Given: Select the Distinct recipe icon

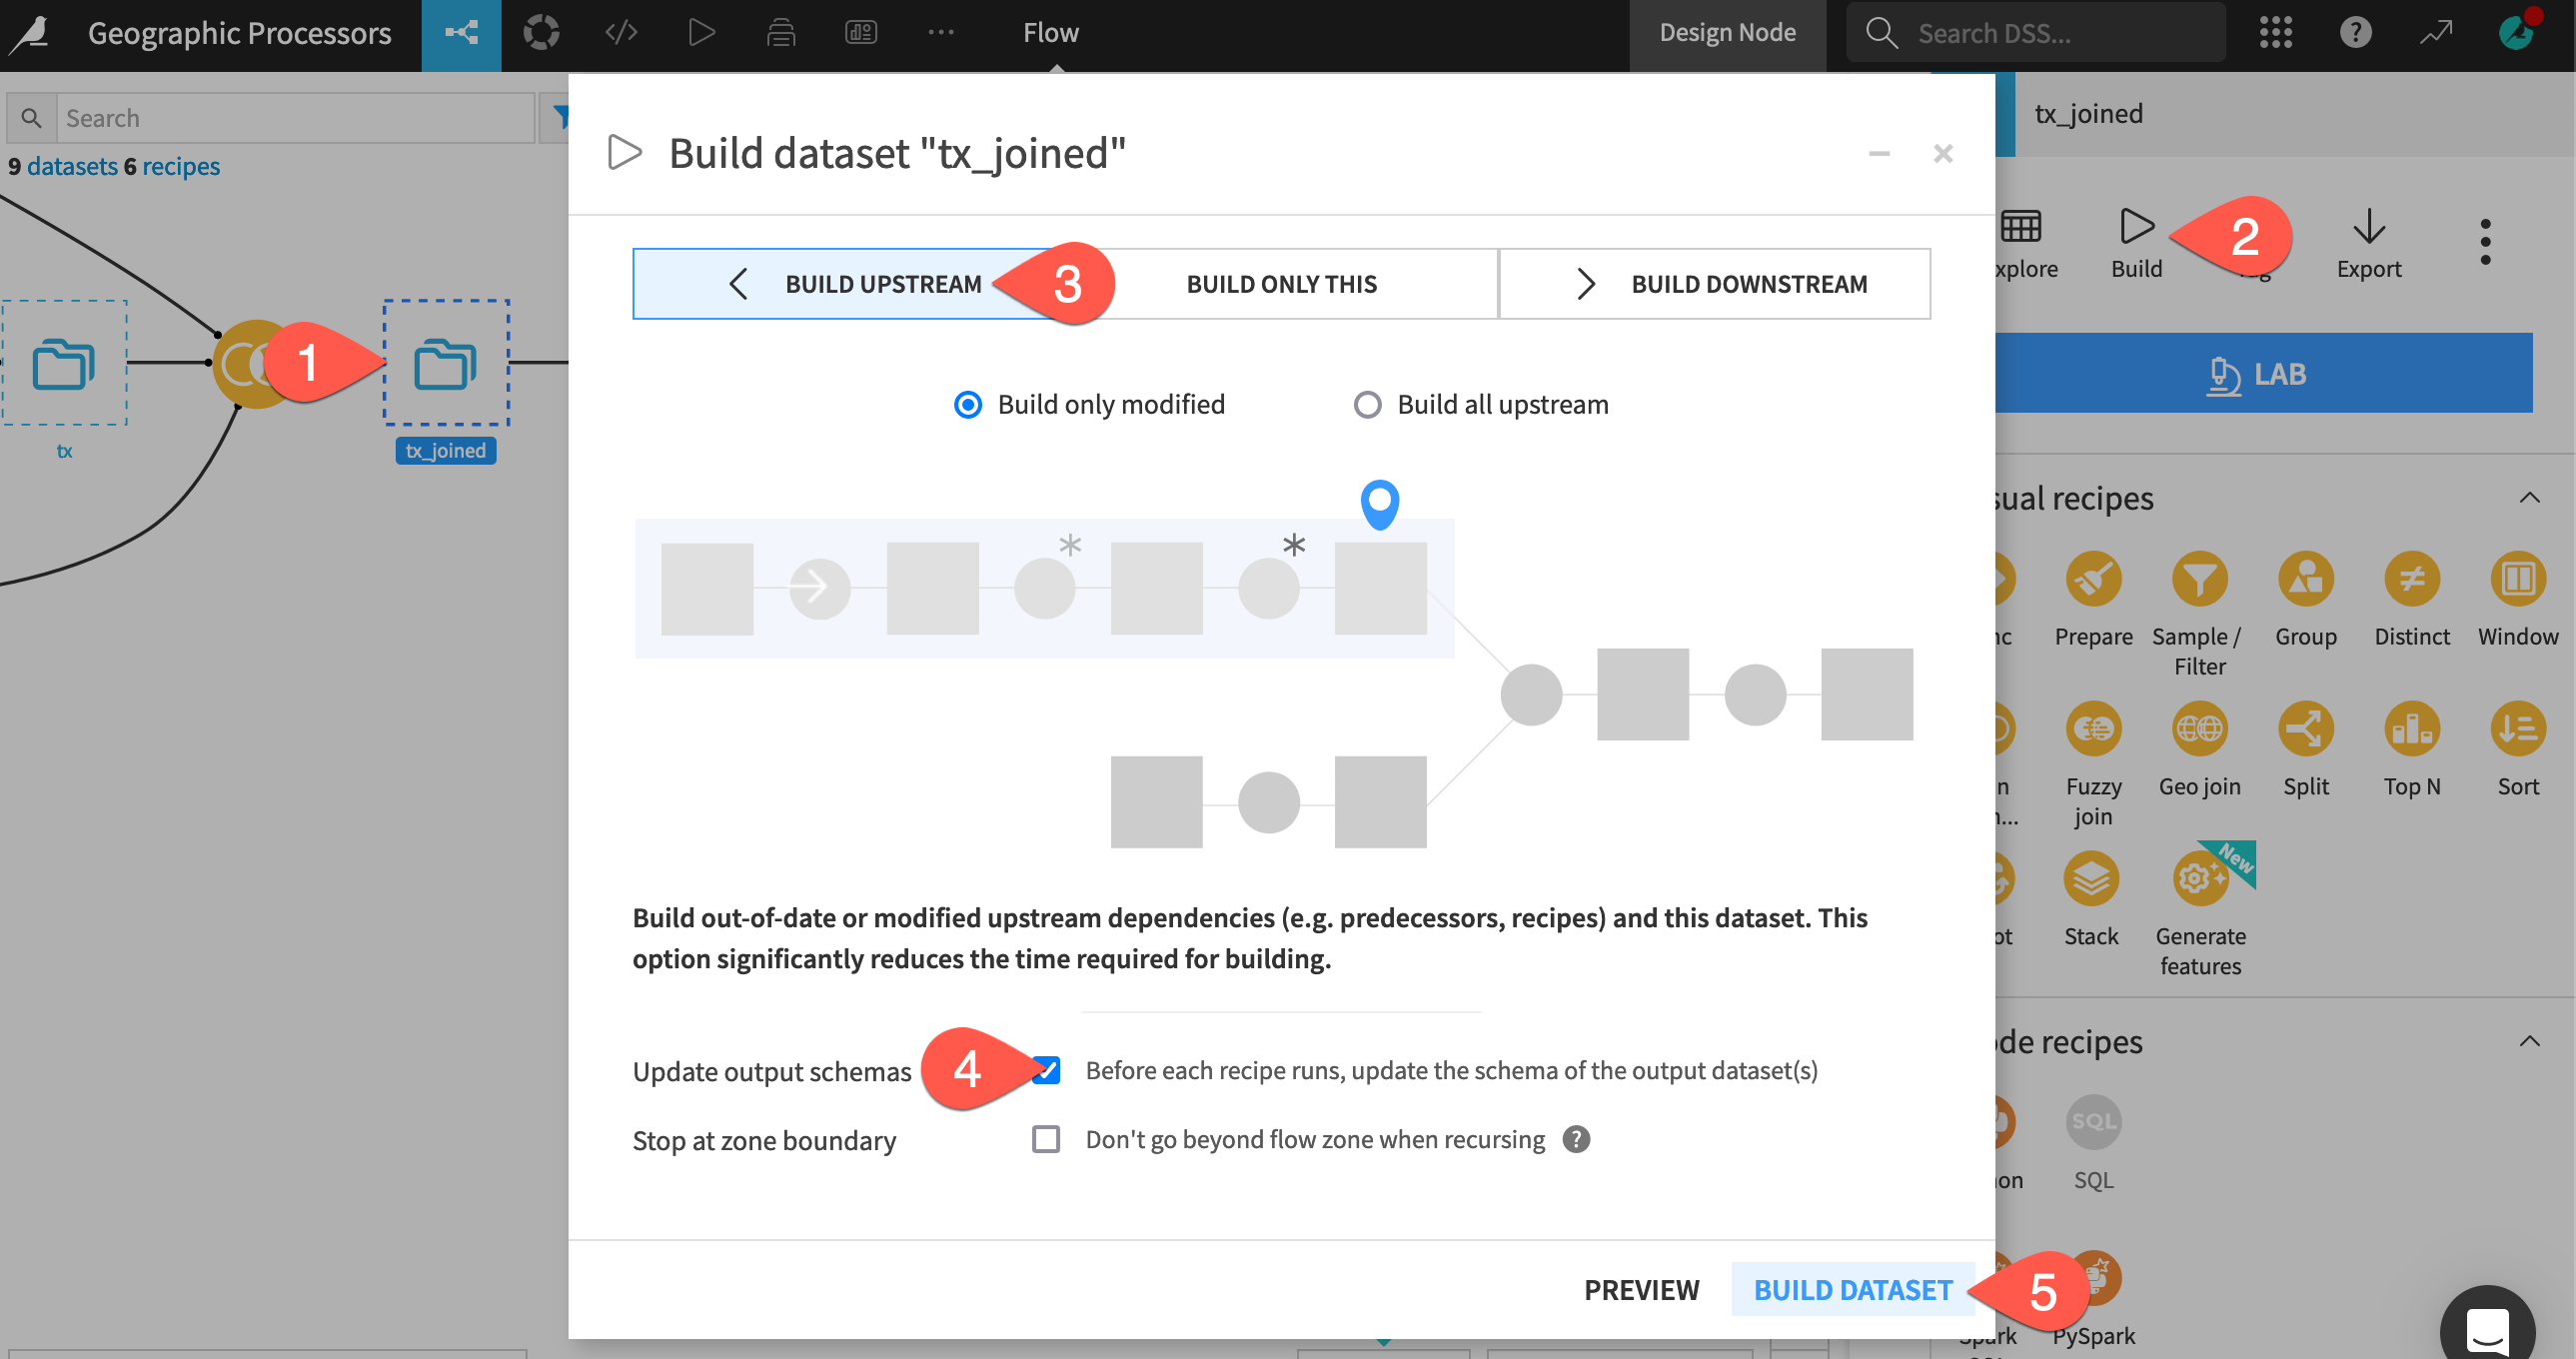Looking at the screenshot, I should pos(2412,579).
